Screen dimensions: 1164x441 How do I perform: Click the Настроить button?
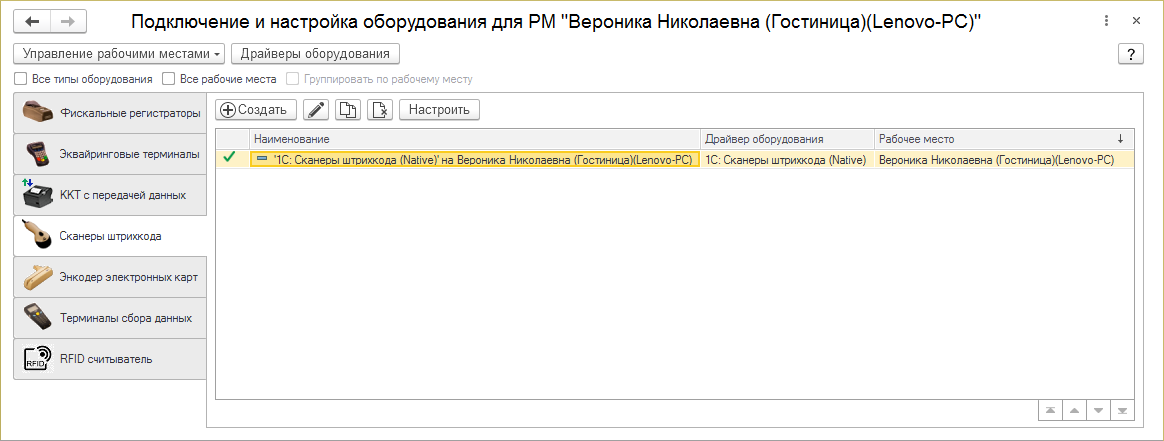439,110
